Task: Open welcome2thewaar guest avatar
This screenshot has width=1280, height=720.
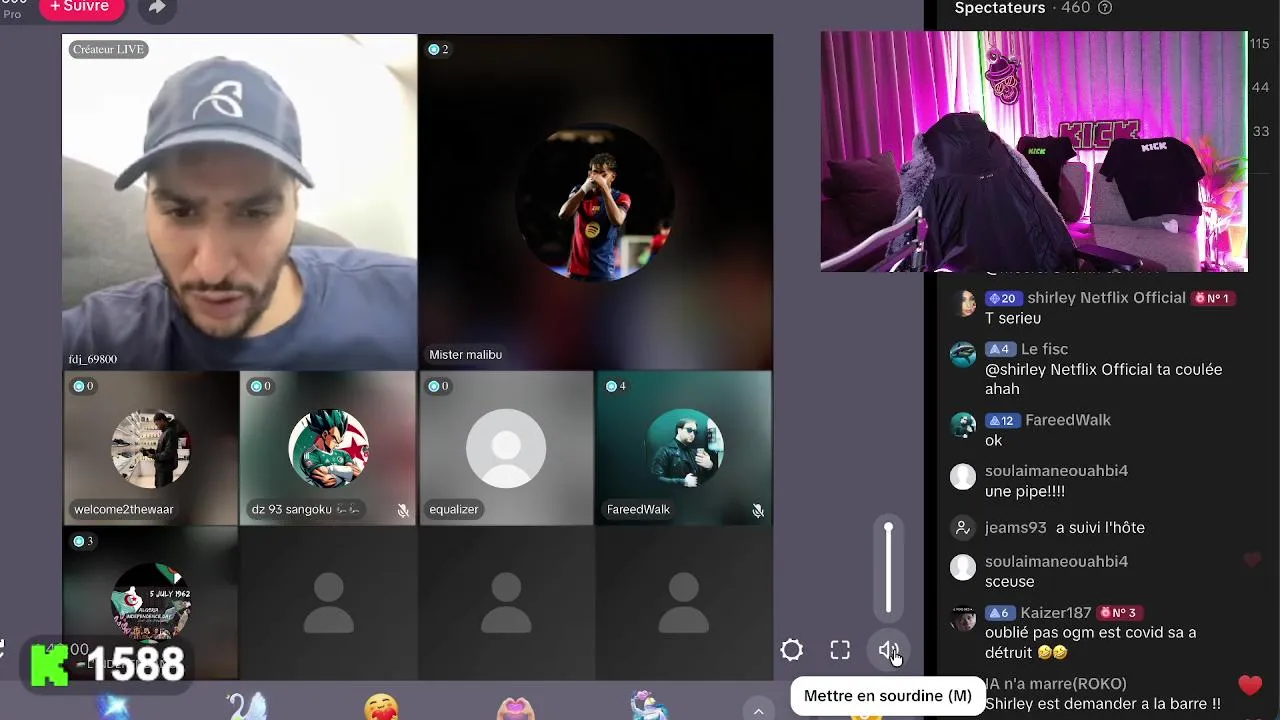Action: 150,449
